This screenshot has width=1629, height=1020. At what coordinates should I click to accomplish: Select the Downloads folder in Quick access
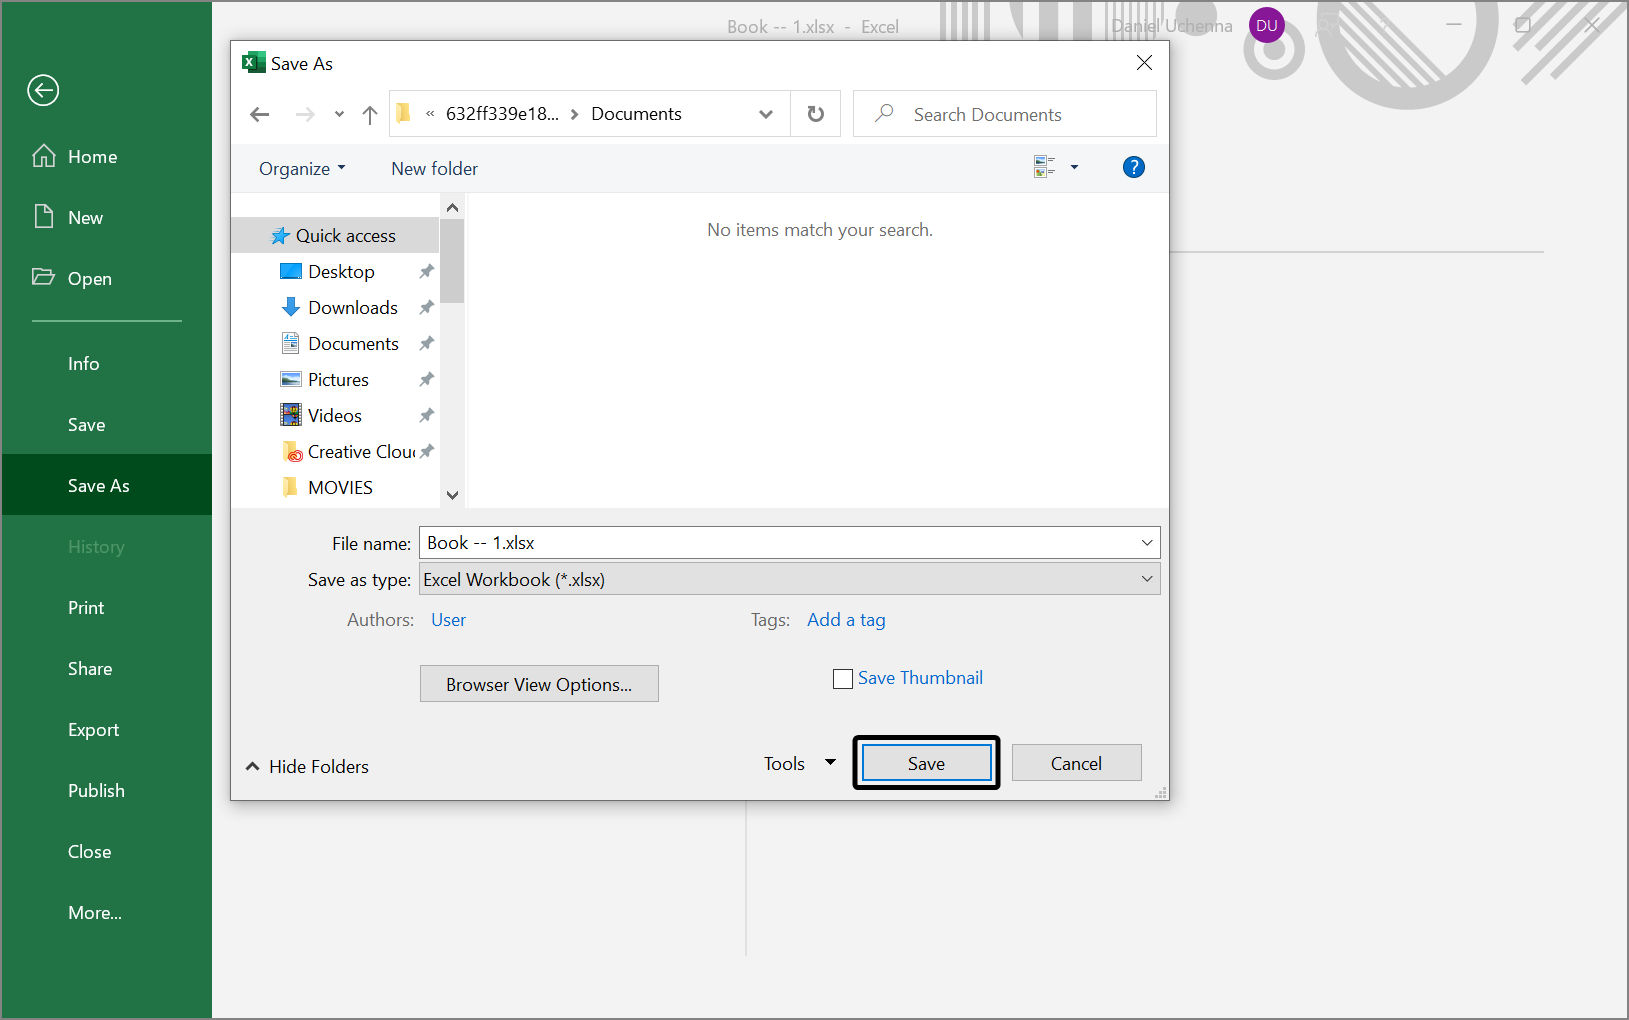352,307
